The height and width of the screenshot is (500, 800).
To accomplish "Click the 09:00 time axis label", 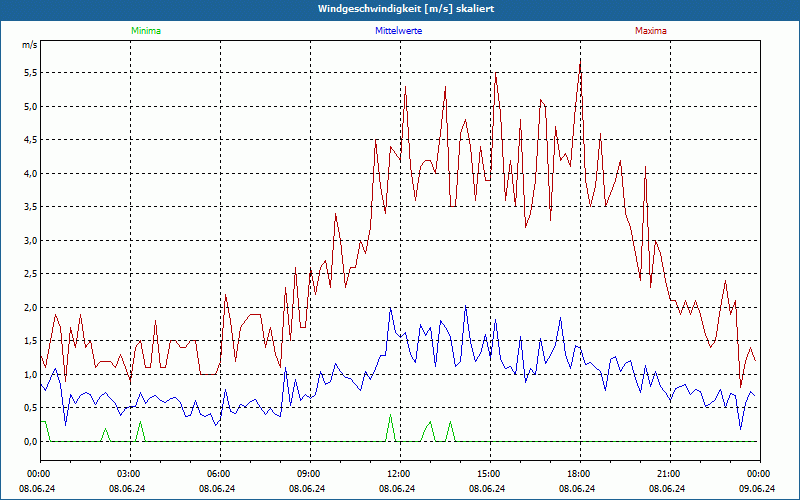I will click(309, 473).
